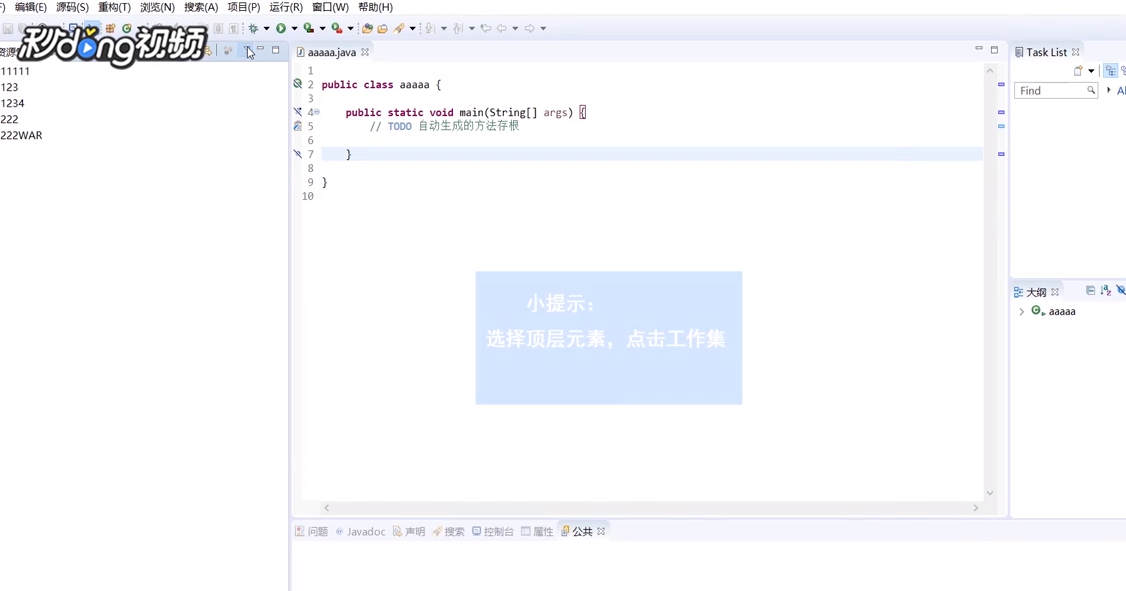Click the green Run button
Viewport: 1126px width, 591px height.
[x=281, y=28]
